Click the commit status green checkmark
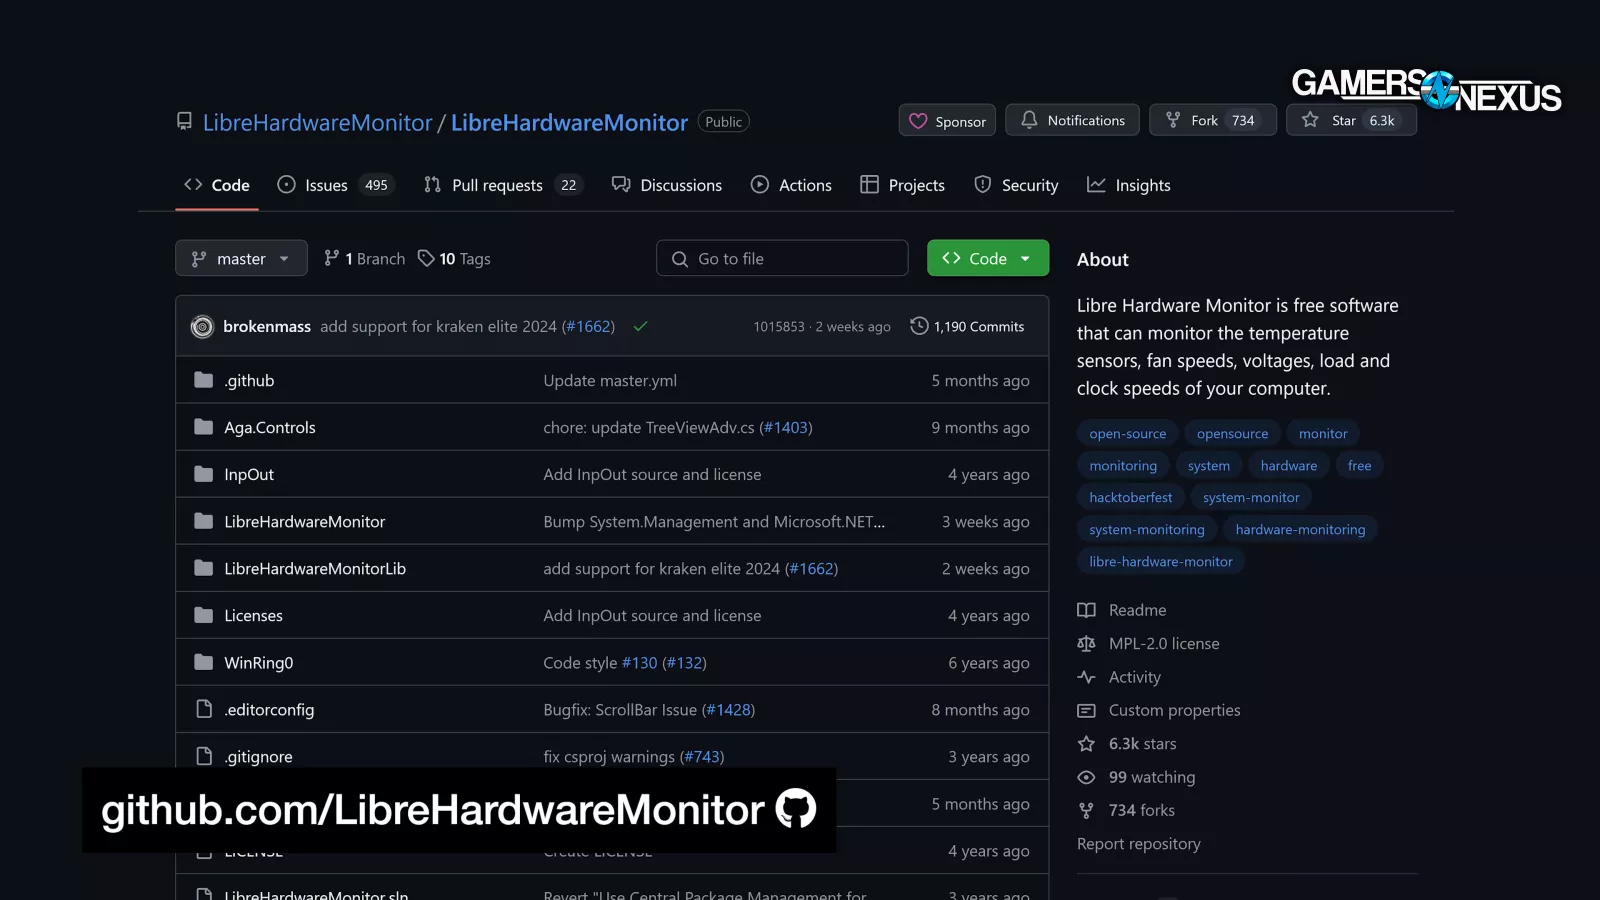 click(x=641, y=327)
